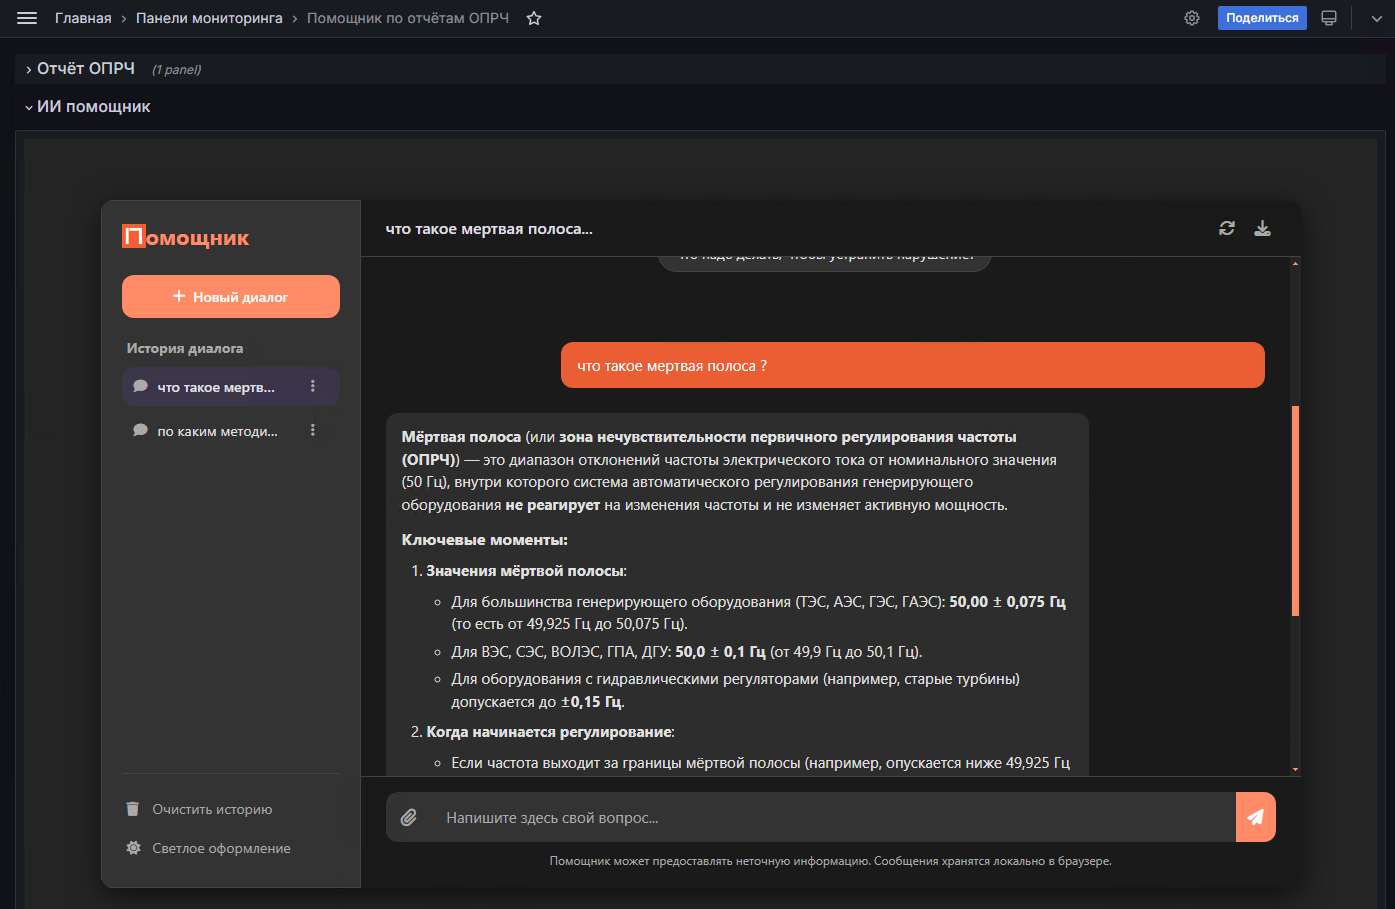Collapse the ИИ помощник row

coord(93,107)
